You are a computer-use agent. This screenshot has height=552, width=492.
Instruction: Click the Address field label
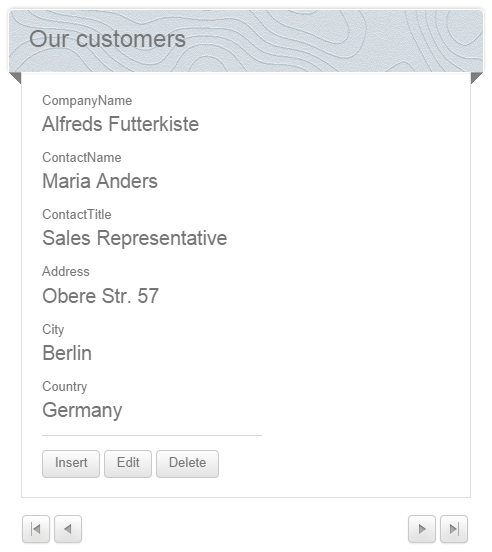click(66, 272)
